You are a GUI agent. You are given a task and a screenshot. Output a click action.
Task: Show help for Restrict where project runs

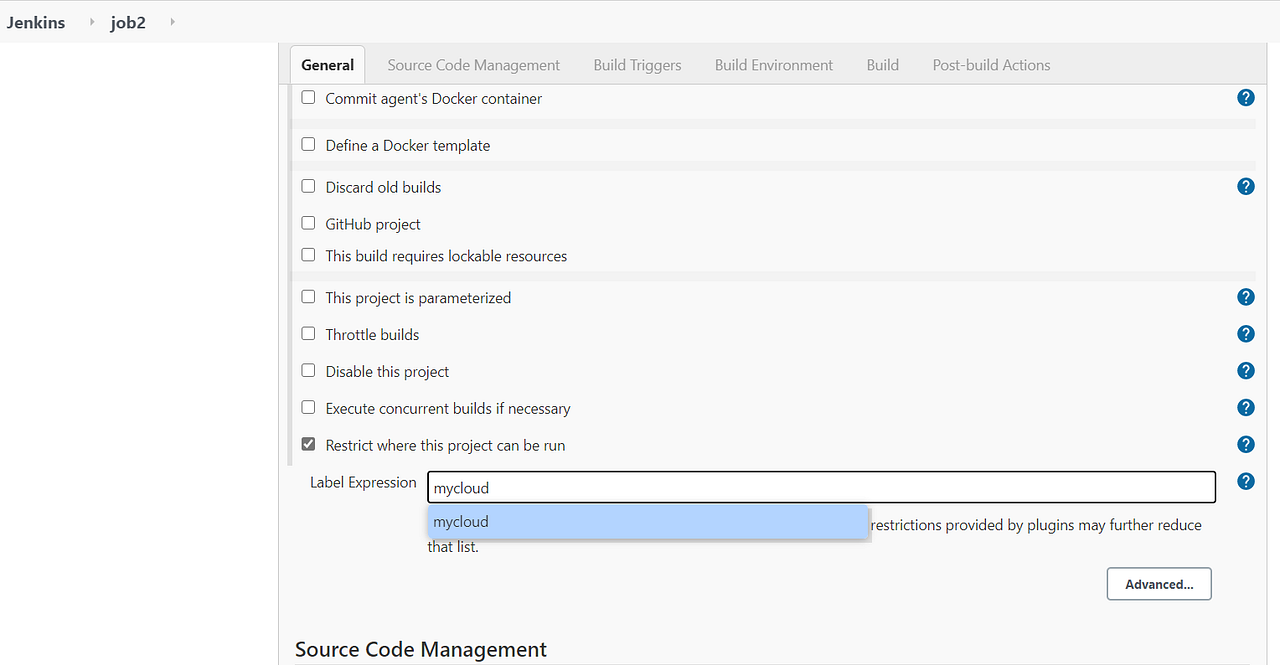tap(1245, 445)
